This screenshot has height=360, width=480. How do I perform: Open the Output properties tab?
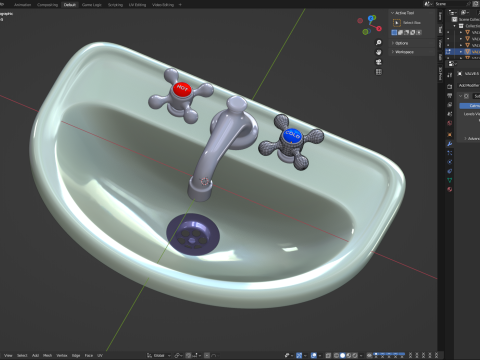450,96
